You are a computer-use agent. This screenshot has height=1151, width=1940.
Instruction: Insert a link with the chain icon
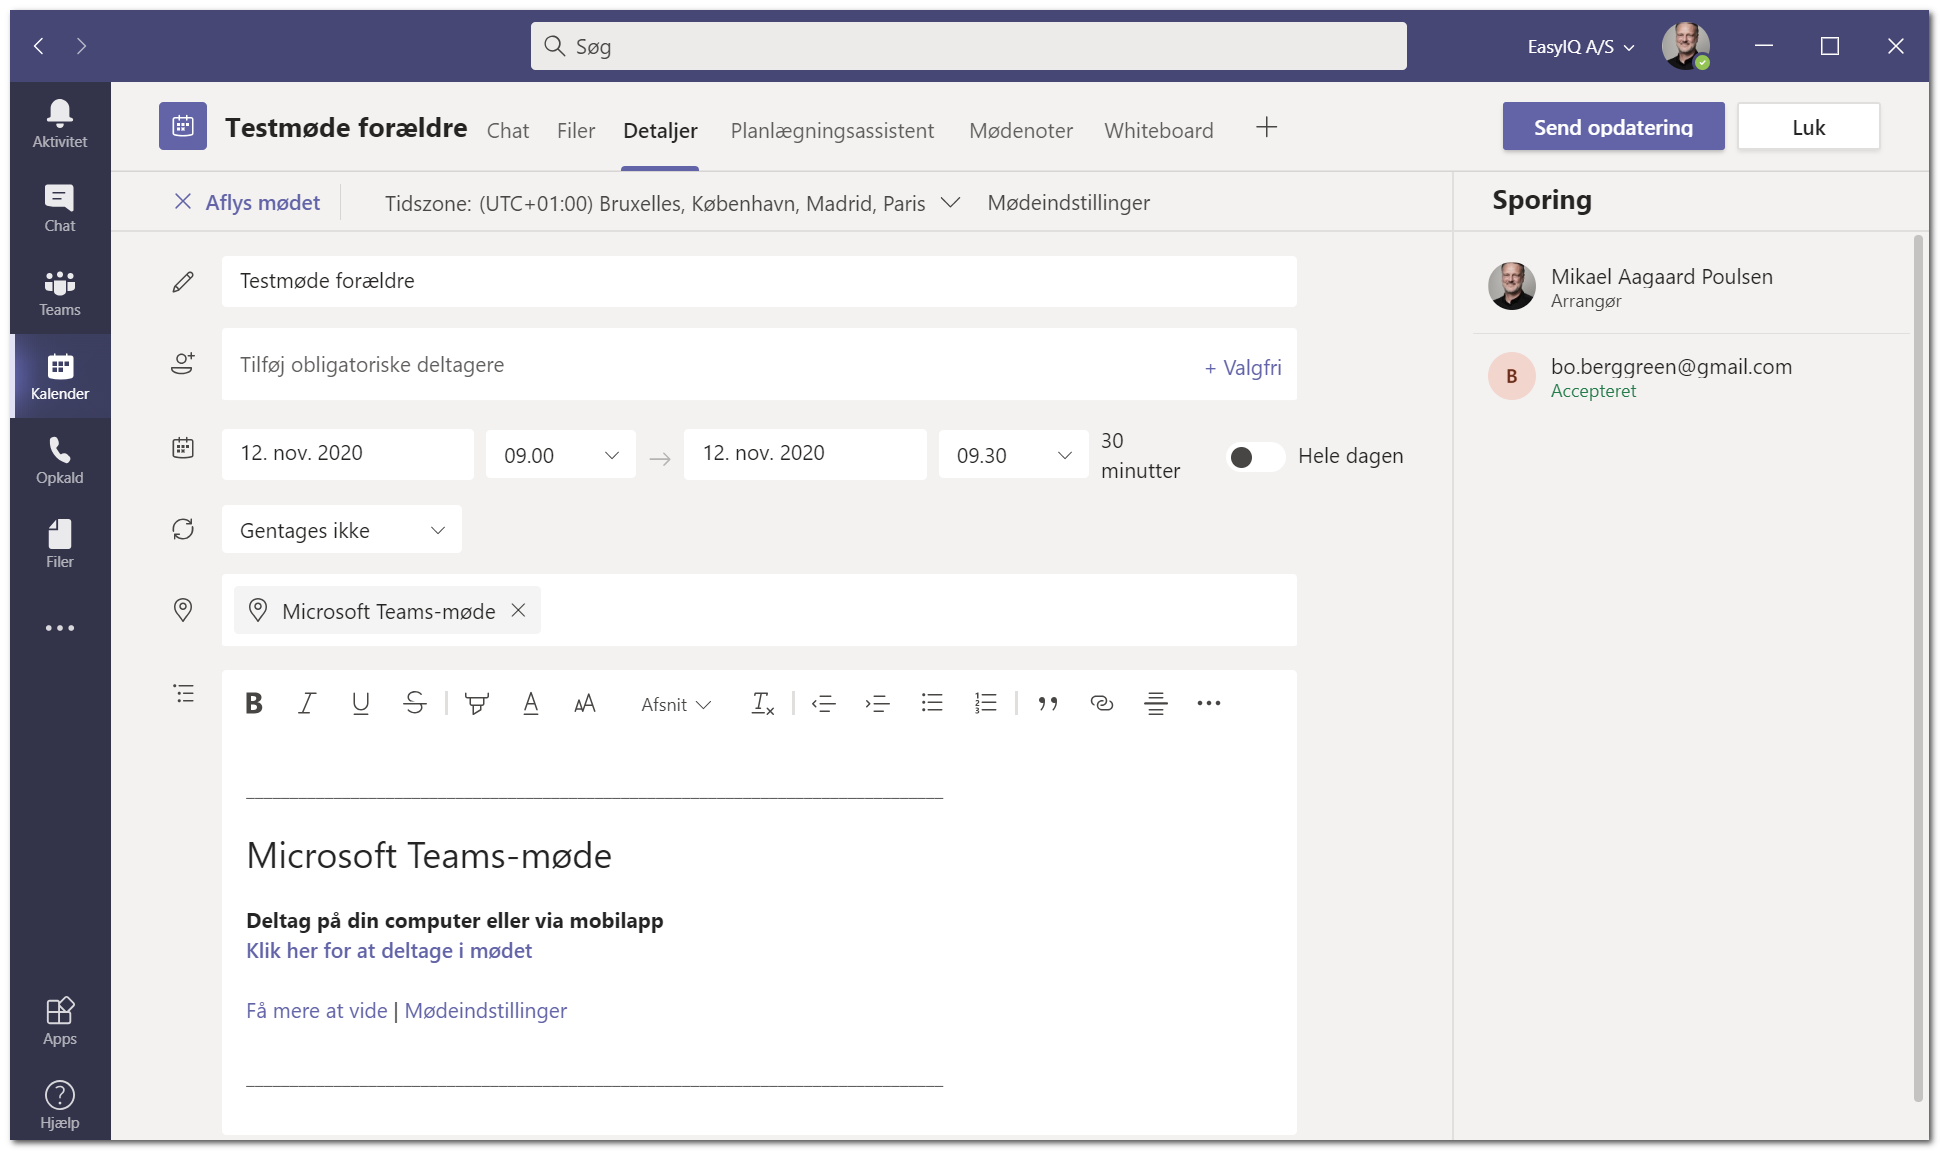(x=1102, y=704)
